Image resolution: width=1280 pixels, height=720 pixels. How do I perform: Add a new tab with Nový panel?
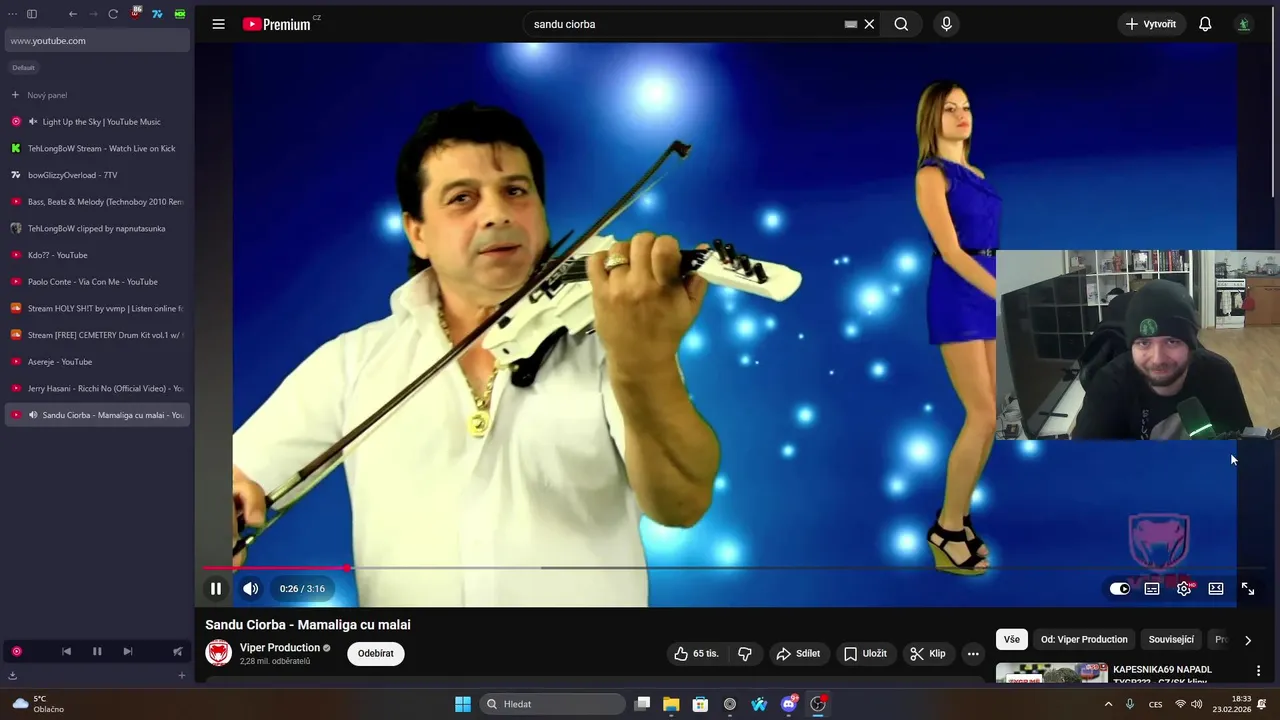coord(97,95)
